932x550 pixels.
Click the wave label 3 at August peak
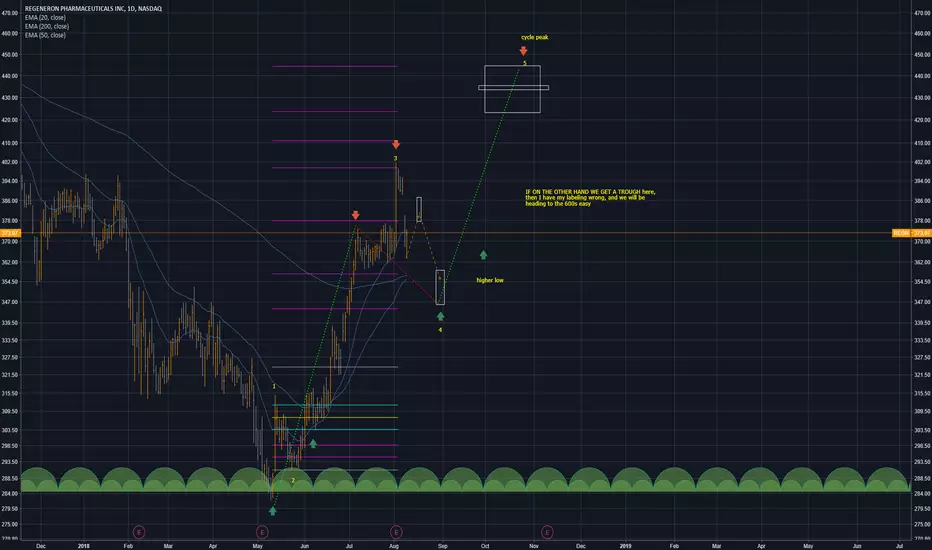(x=395, y=159)
